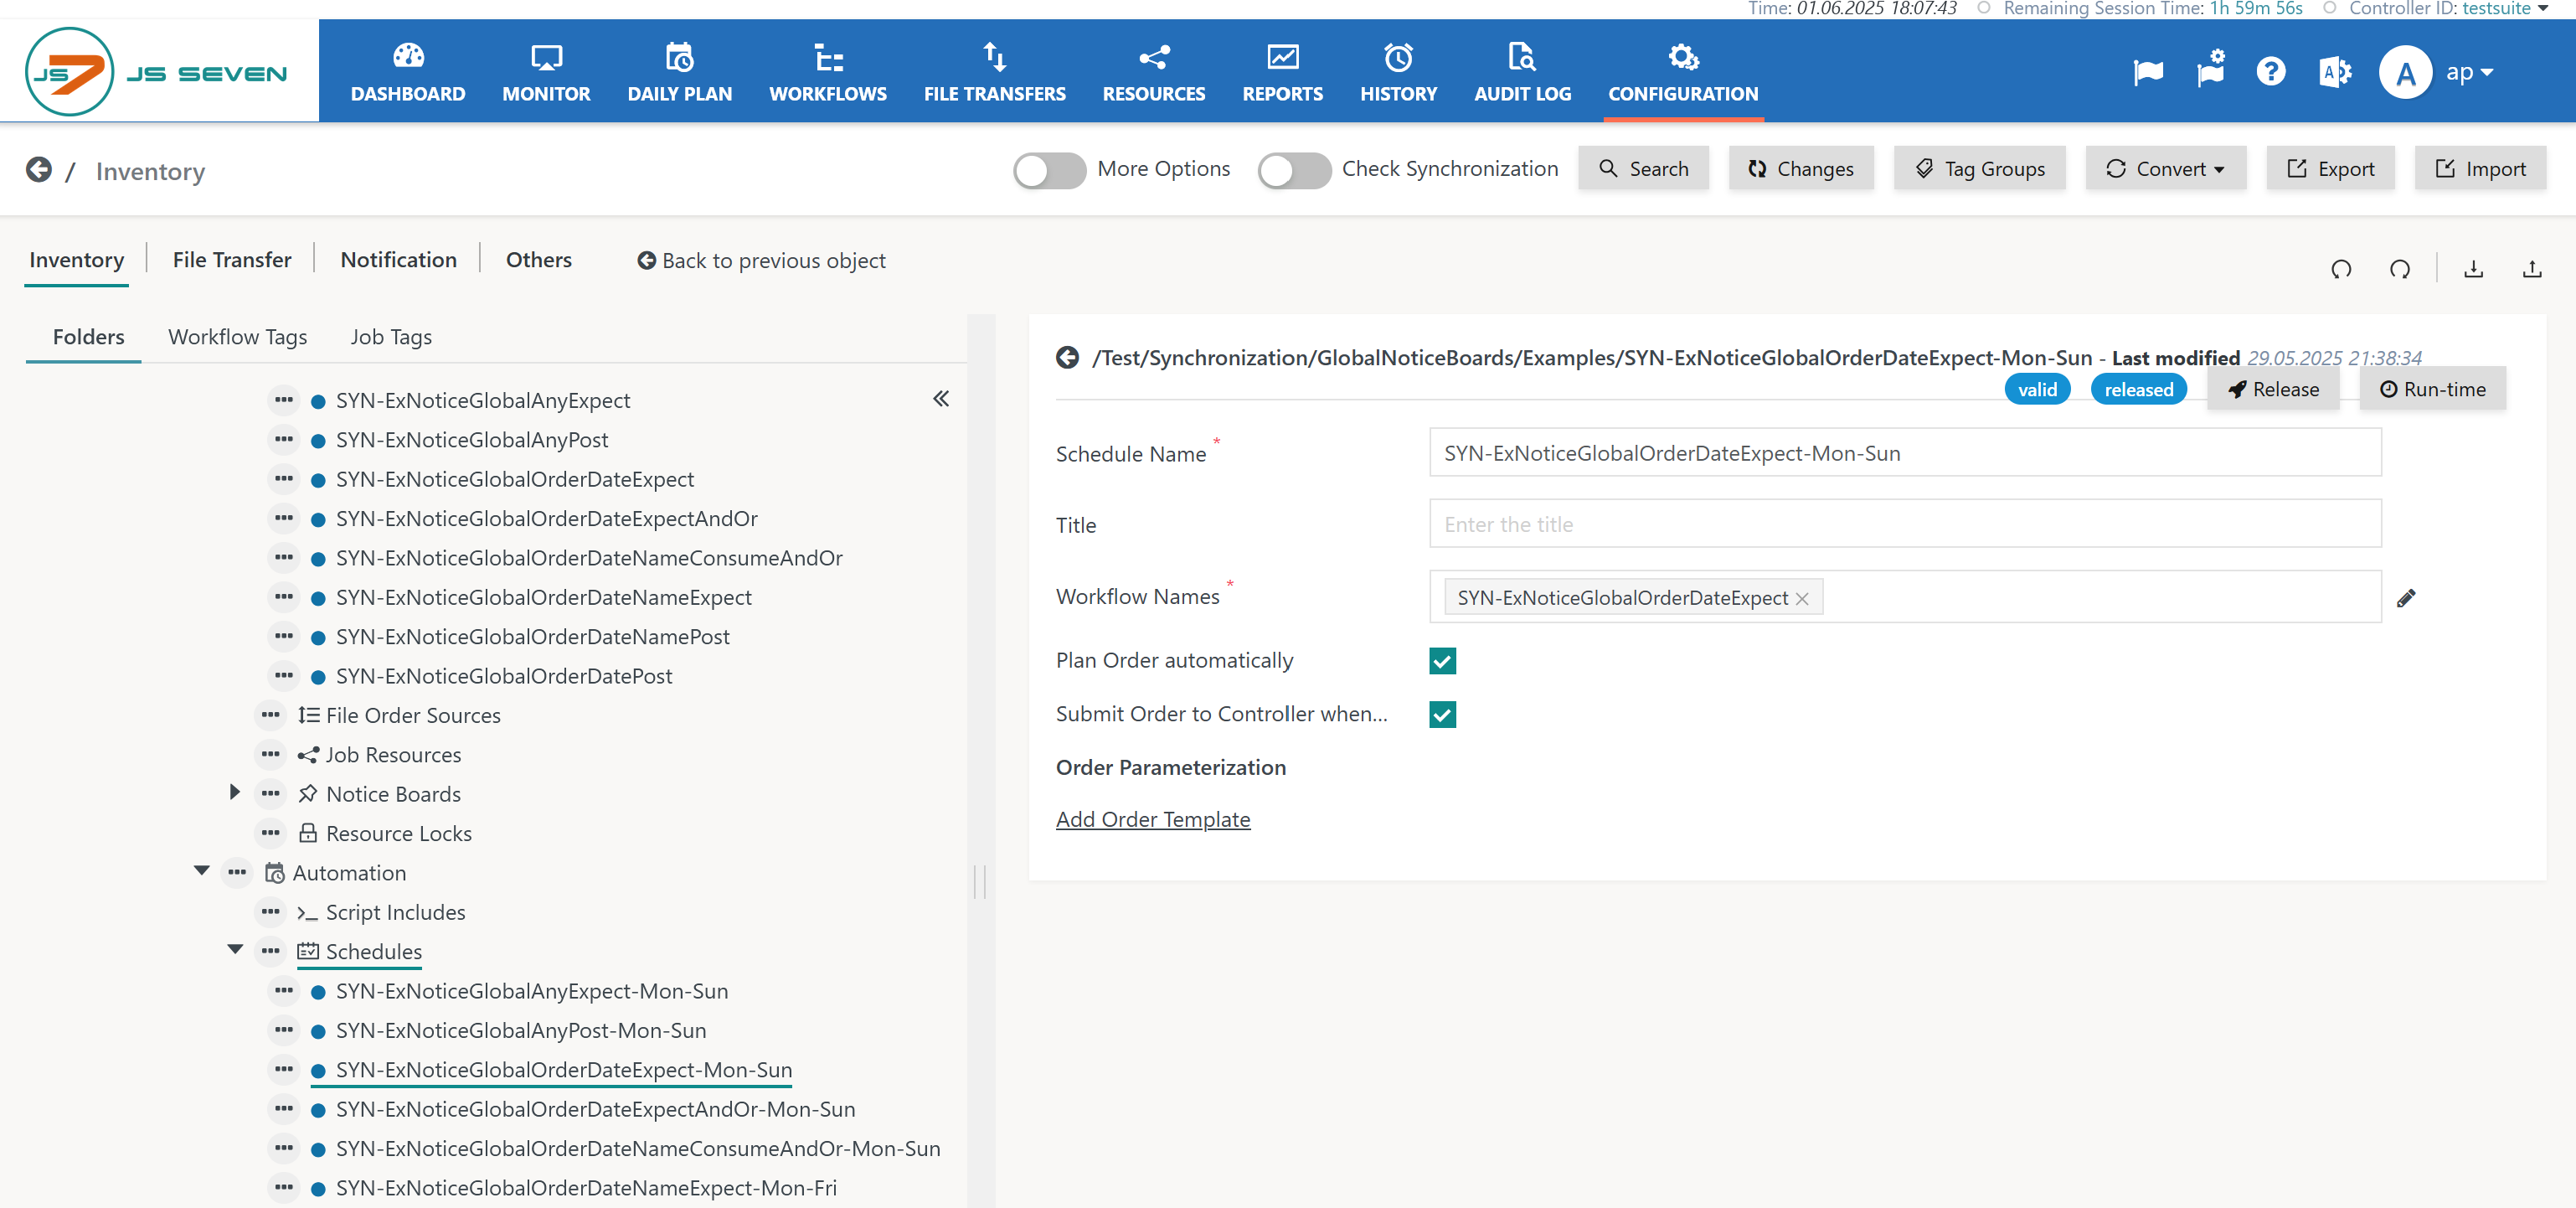Click the panel splitter handle
2576x1208 pixels.
[x=980, y=881]
